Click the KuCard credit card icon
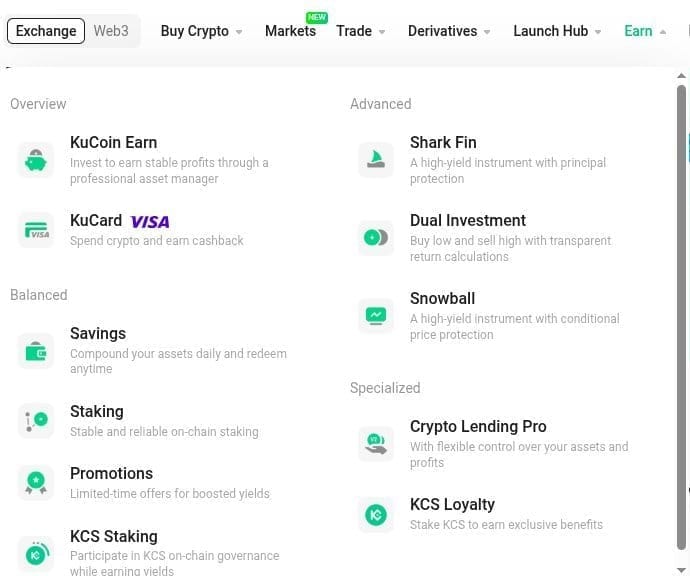Screen dimensions: 690x576 click(36, 230)
